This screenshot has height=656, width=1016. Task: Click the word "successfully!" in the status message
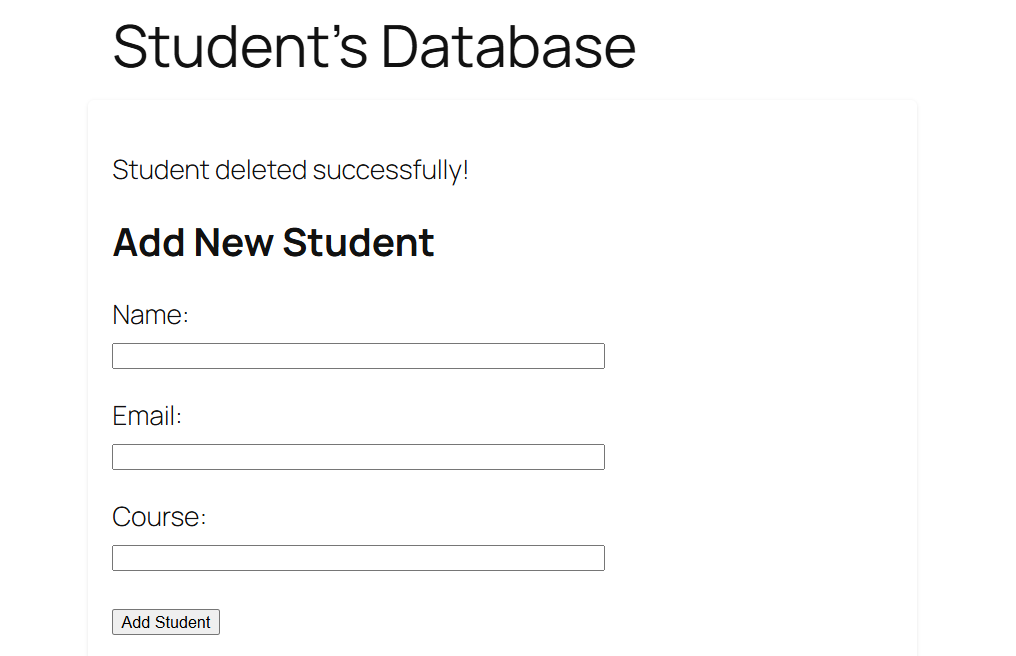(390, 170)
